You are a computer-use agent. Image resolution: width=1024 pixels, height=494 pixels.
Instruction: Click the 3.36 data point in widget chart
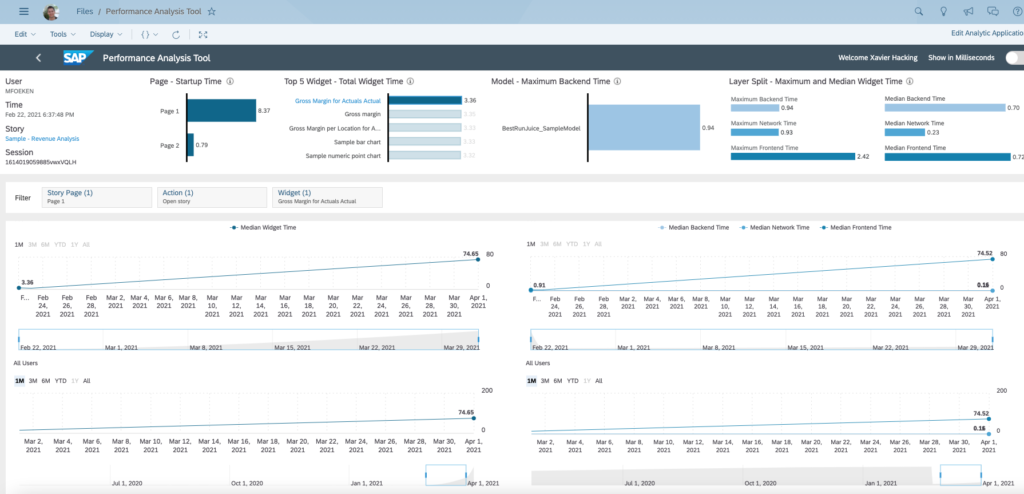click(19, 288)
